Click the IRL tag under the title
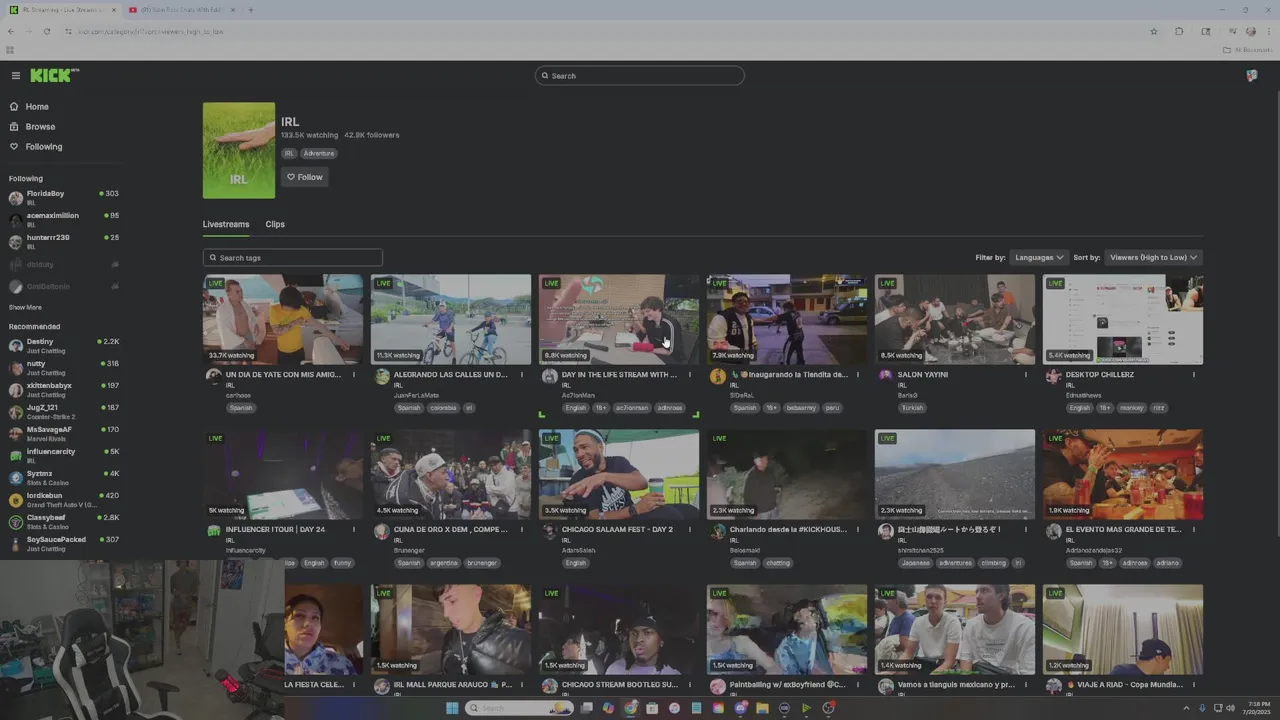Viewport: 1280px width, 720px height. 289,154
